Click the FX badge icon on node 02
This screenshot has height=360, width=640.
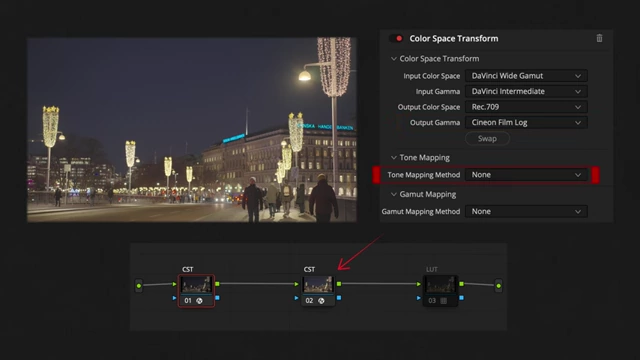[x=321, y=301]
